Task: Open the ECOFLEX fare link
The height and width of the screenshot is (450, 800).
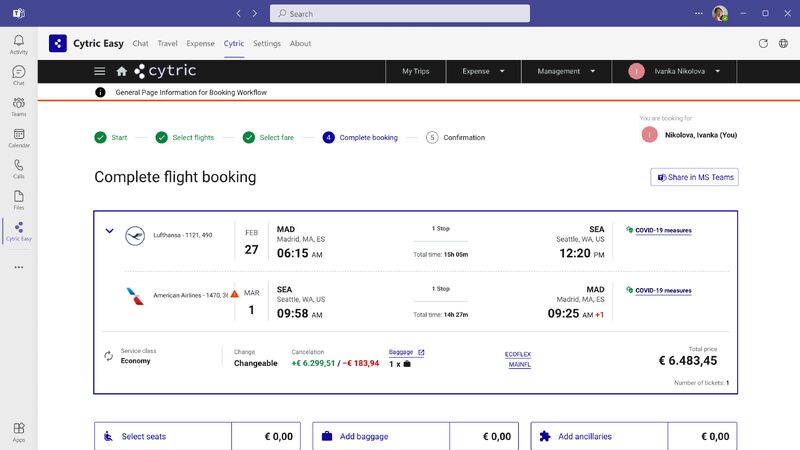Action: [x=517, y=354]
